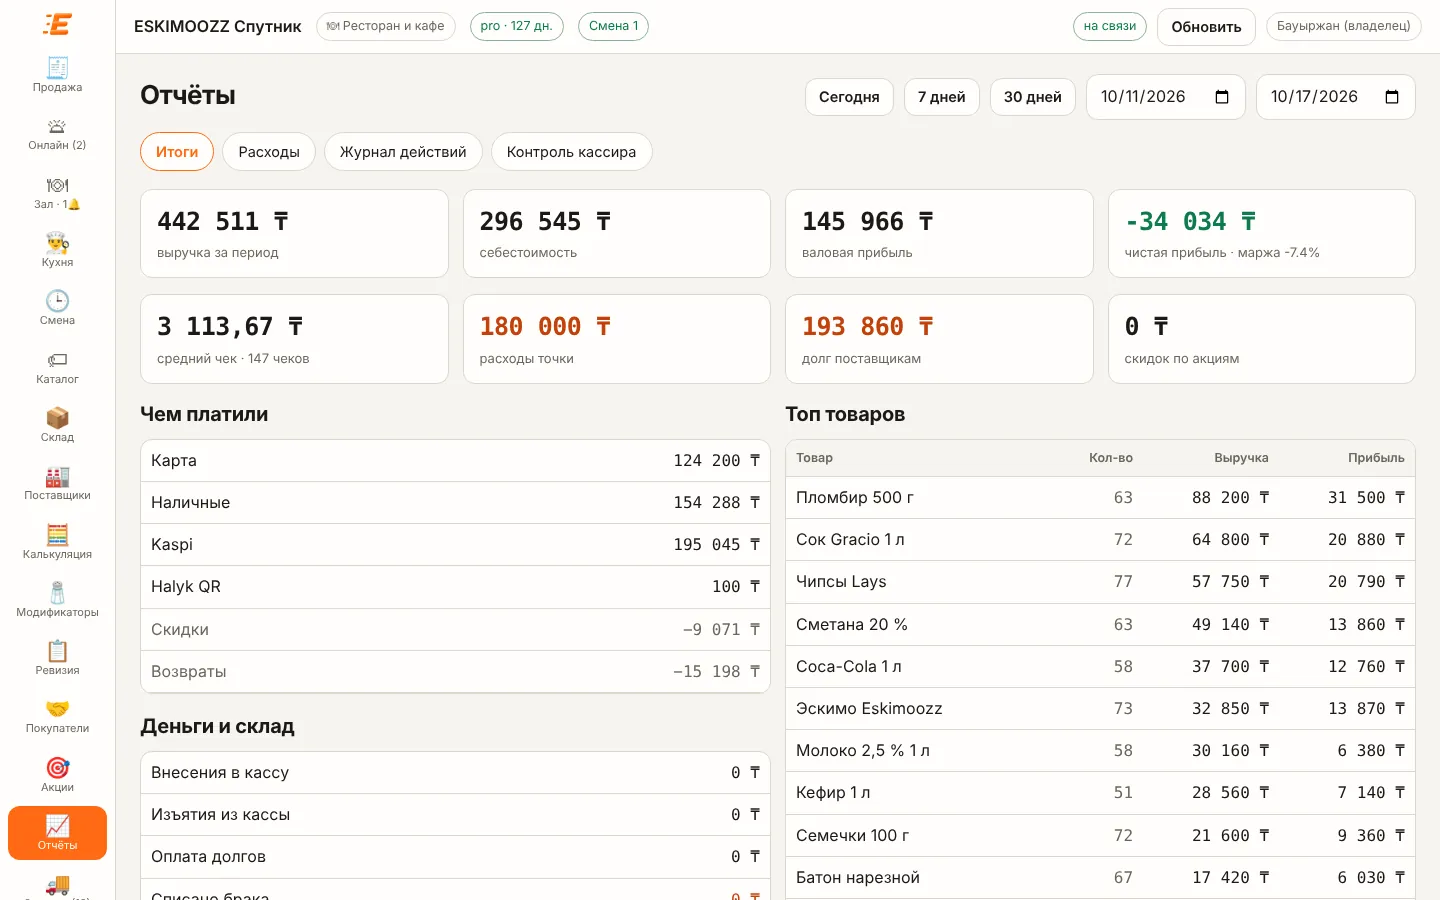The width and height of the screenshot is (1440, 900).
Task: Open the Калькуляция section
Action: pyautogui.click(x=57, y=542)
